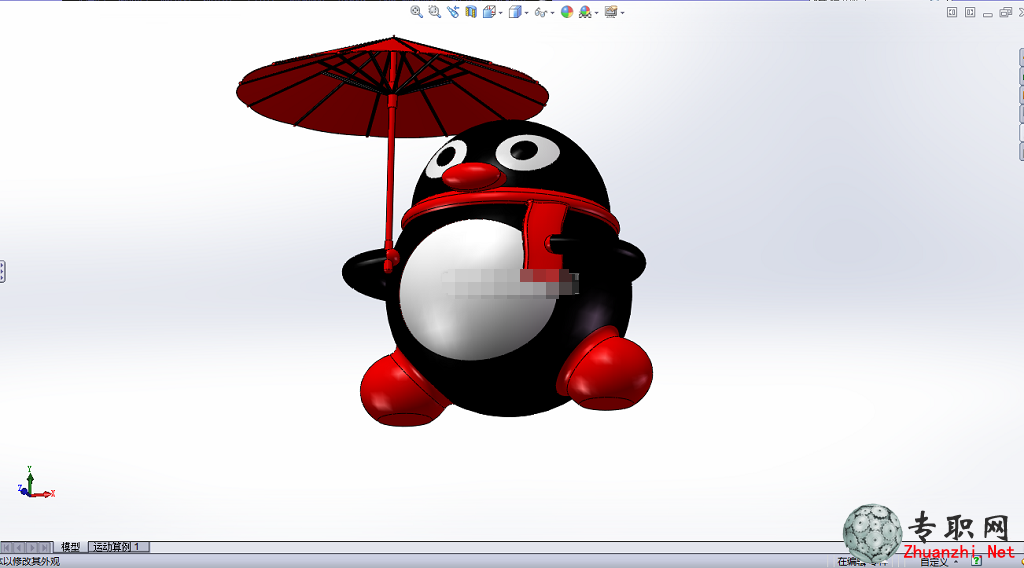Click the 在编辑 status text
Screen dimensions: 1024x568
tap(852, 561)
